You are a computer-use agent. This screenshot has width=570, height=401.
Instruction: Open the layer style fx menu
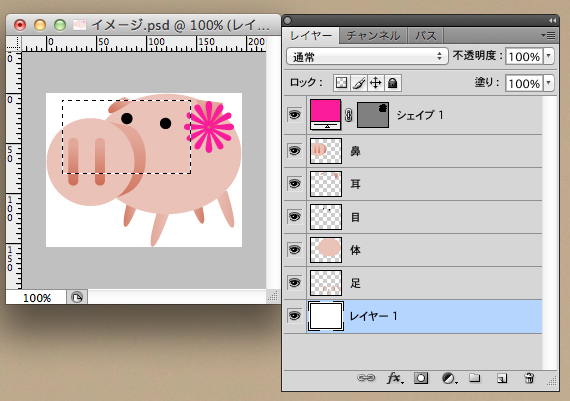(395, 378)
